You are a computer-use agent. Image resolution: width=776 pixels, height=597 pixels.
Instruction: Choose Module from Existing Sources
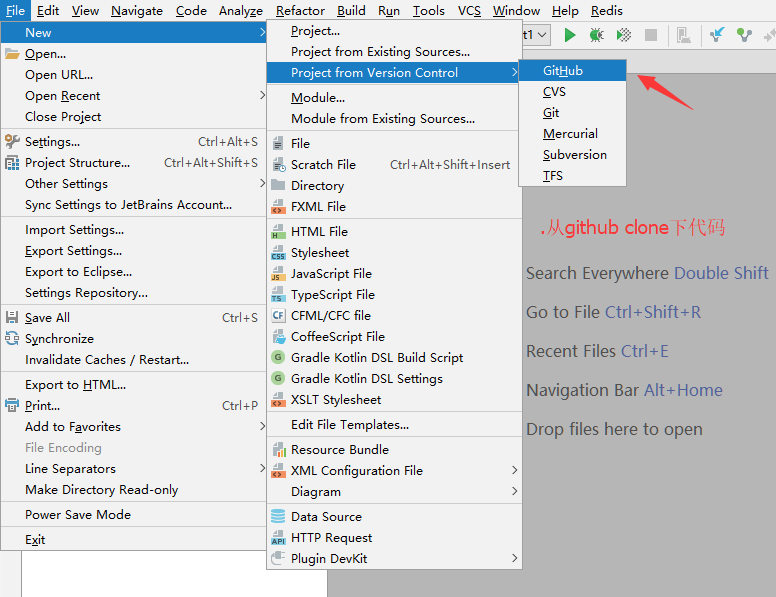point(394,119)
